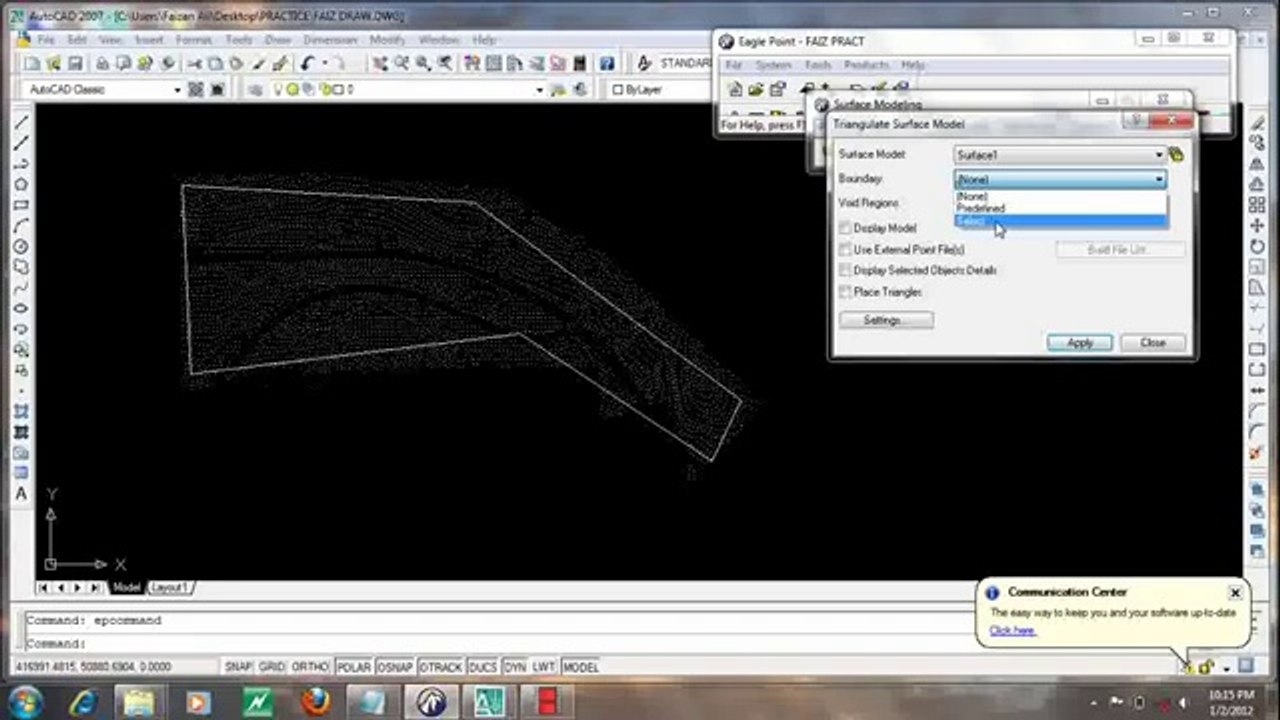Select the Rectangle draw tool
The height and width of the screenshot is (720, 1280).
(x=21, y=205)
